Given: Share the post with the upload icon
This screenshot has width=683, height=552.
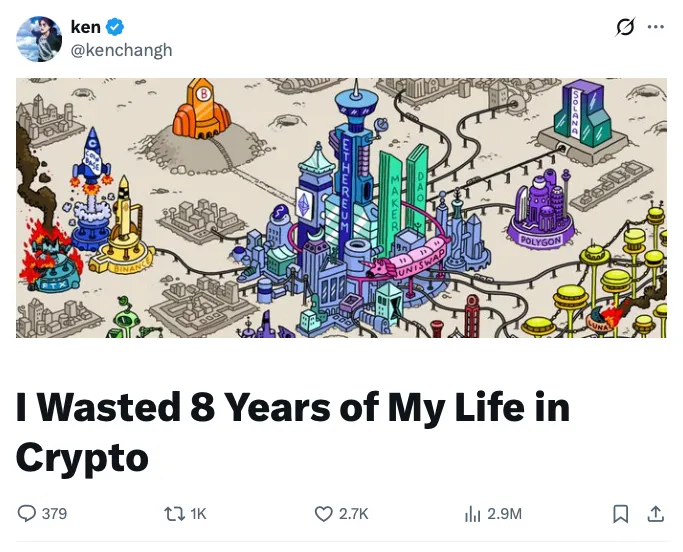Looking at the screenshot, I should click(x=656, y=514).
